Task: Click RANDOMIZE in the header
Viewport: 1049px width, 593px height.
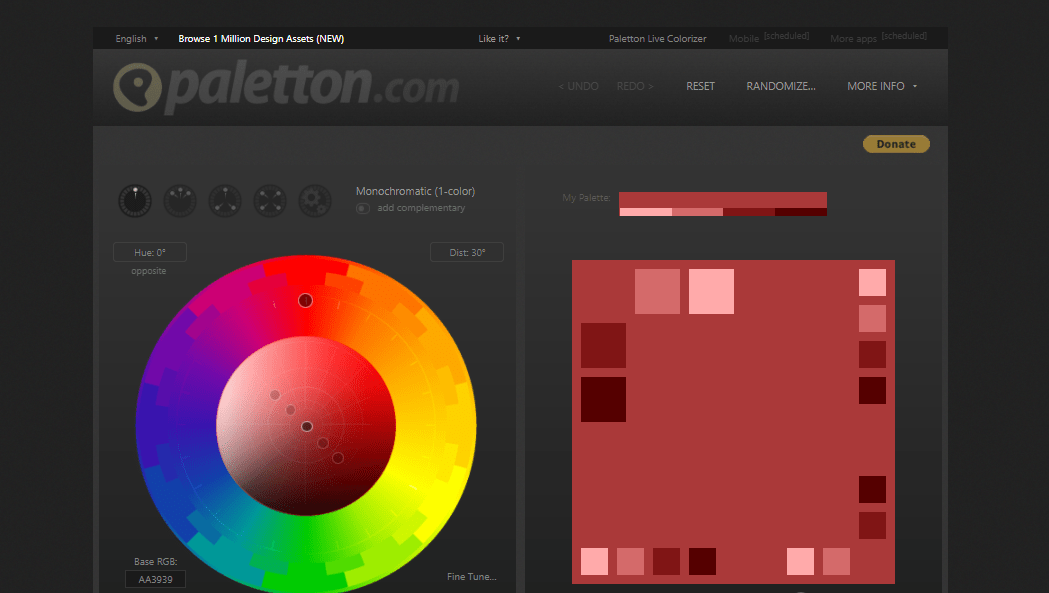Action: tap(781, 86)
